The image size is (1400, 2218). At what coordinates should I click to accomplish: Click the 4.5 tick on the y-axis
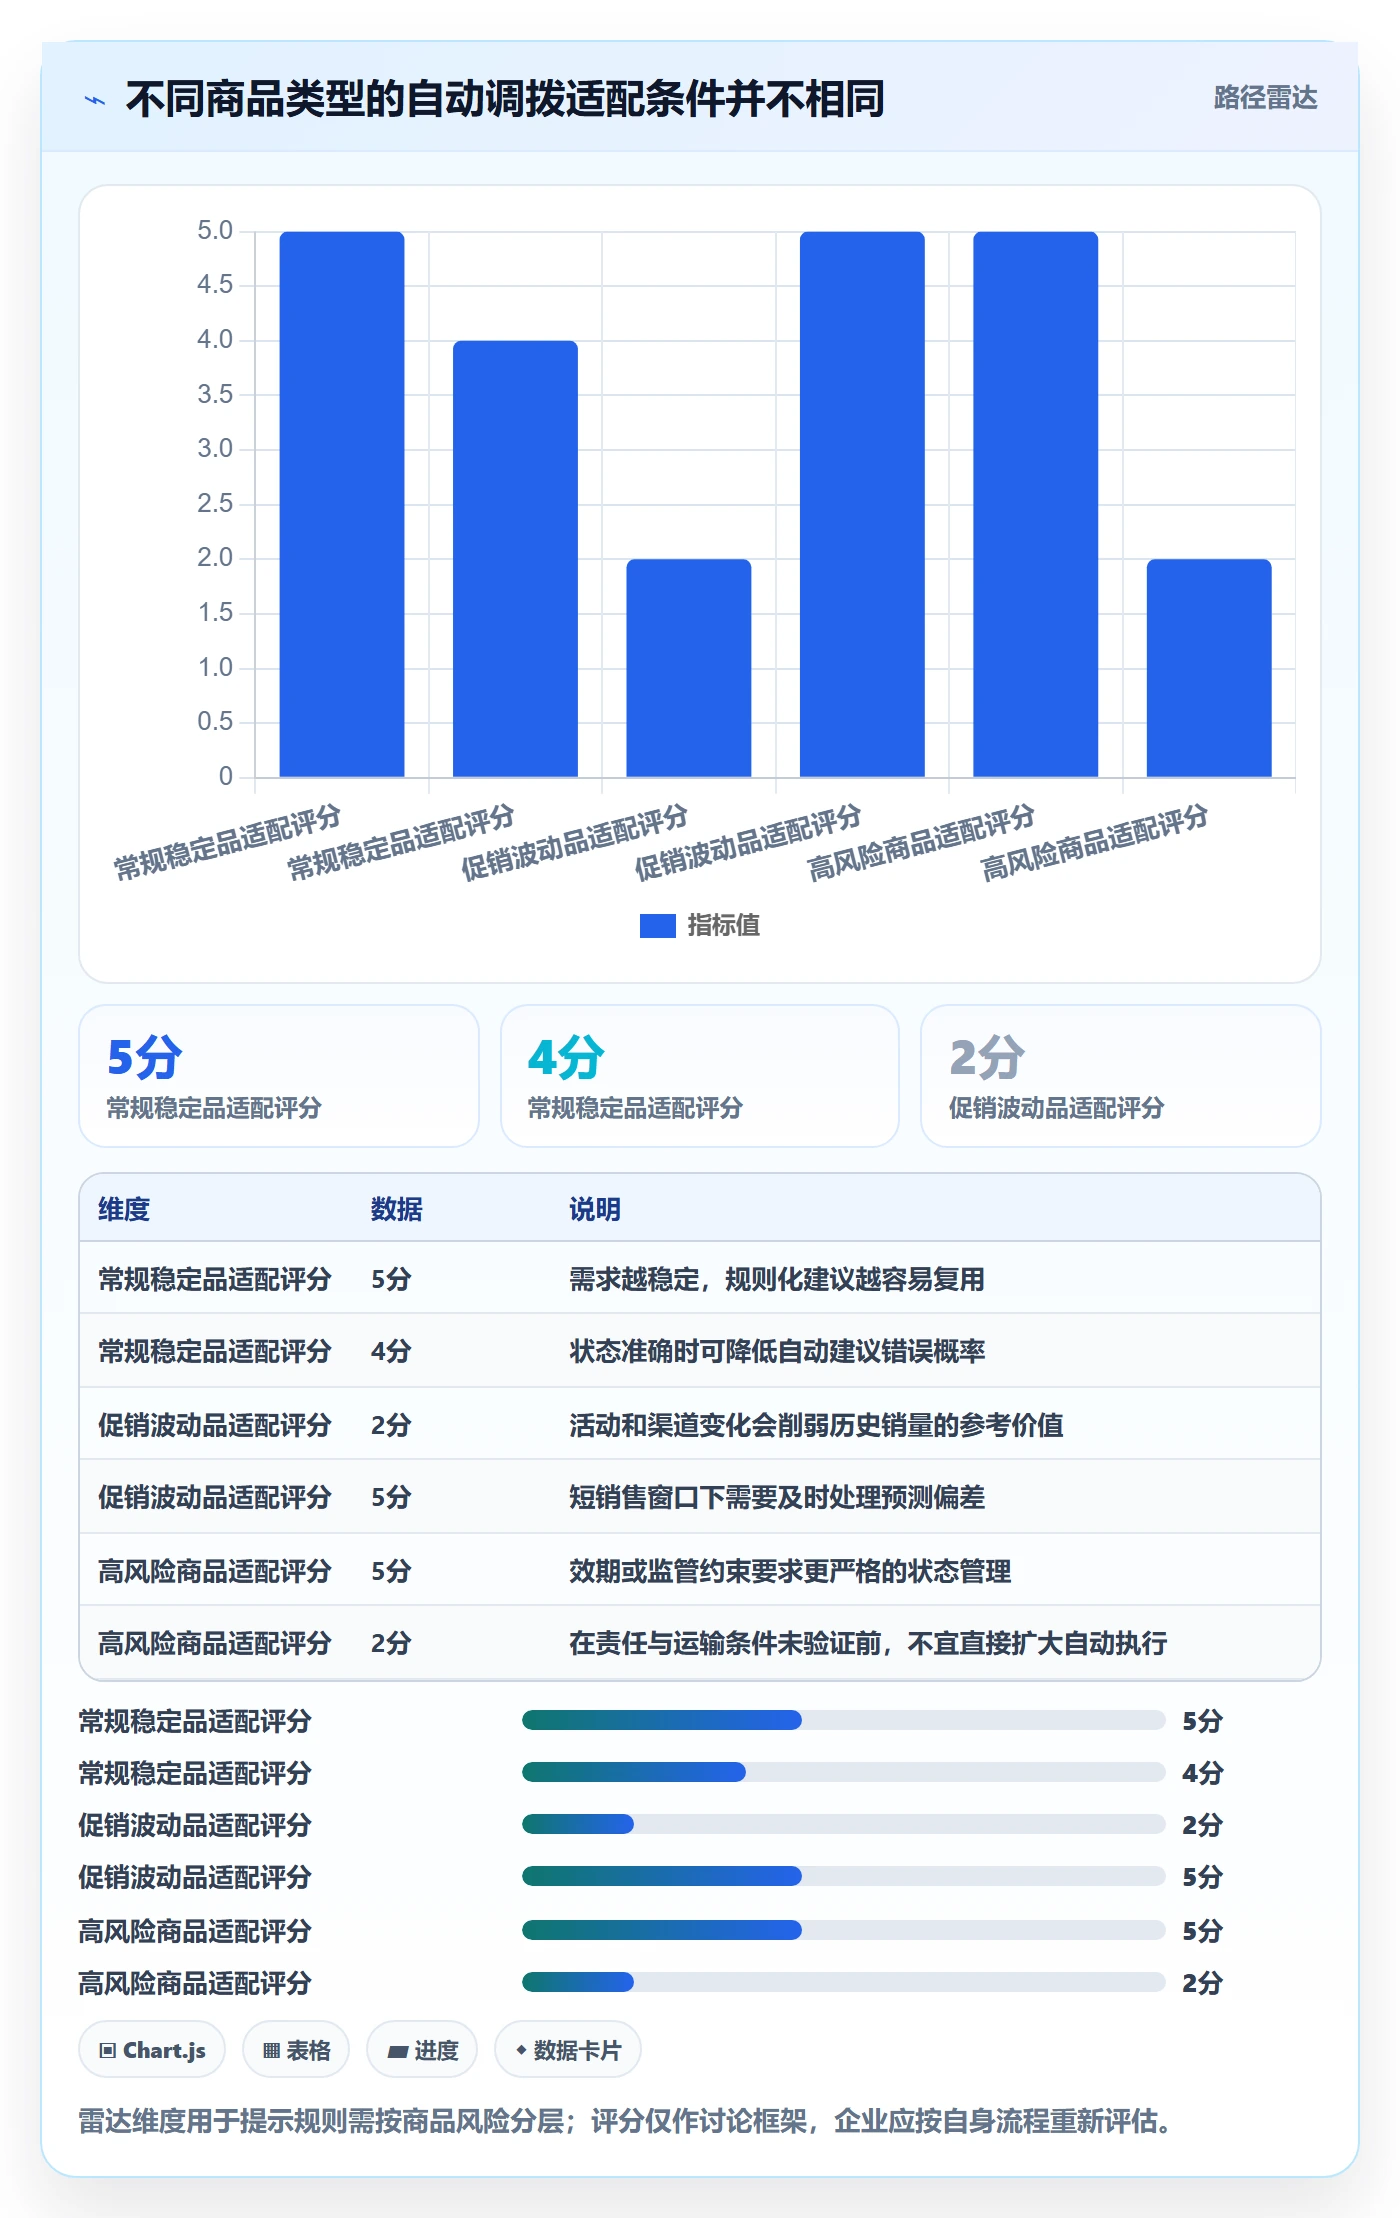215,285
